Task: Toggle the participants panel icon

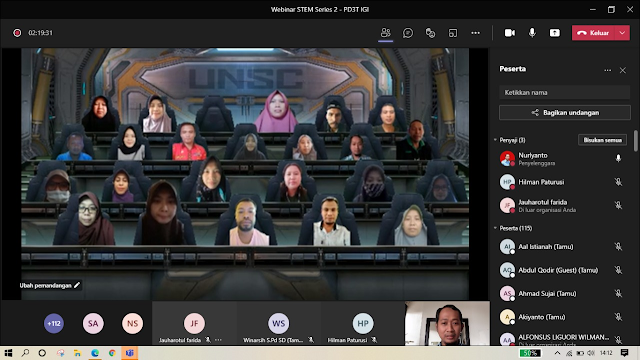Action: pyautogui.click(x=385, y=33)
